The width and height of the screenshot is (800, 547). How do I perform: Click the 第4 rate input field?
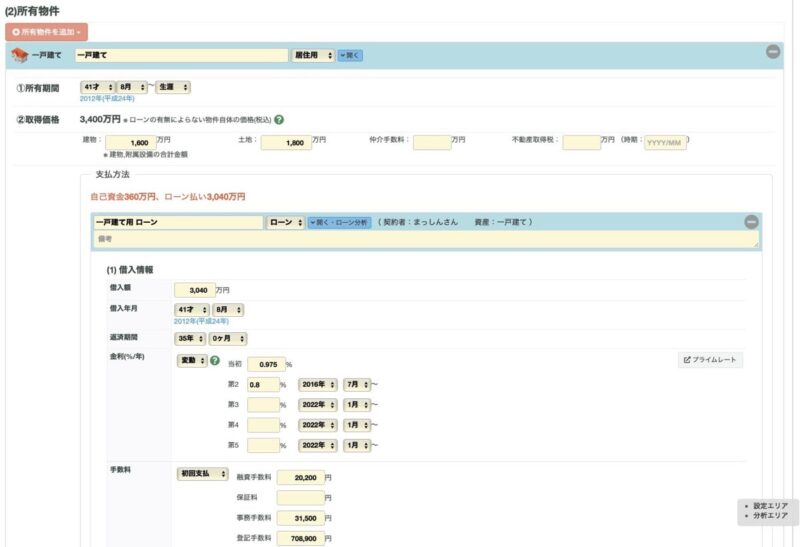(x=263, y=426)
